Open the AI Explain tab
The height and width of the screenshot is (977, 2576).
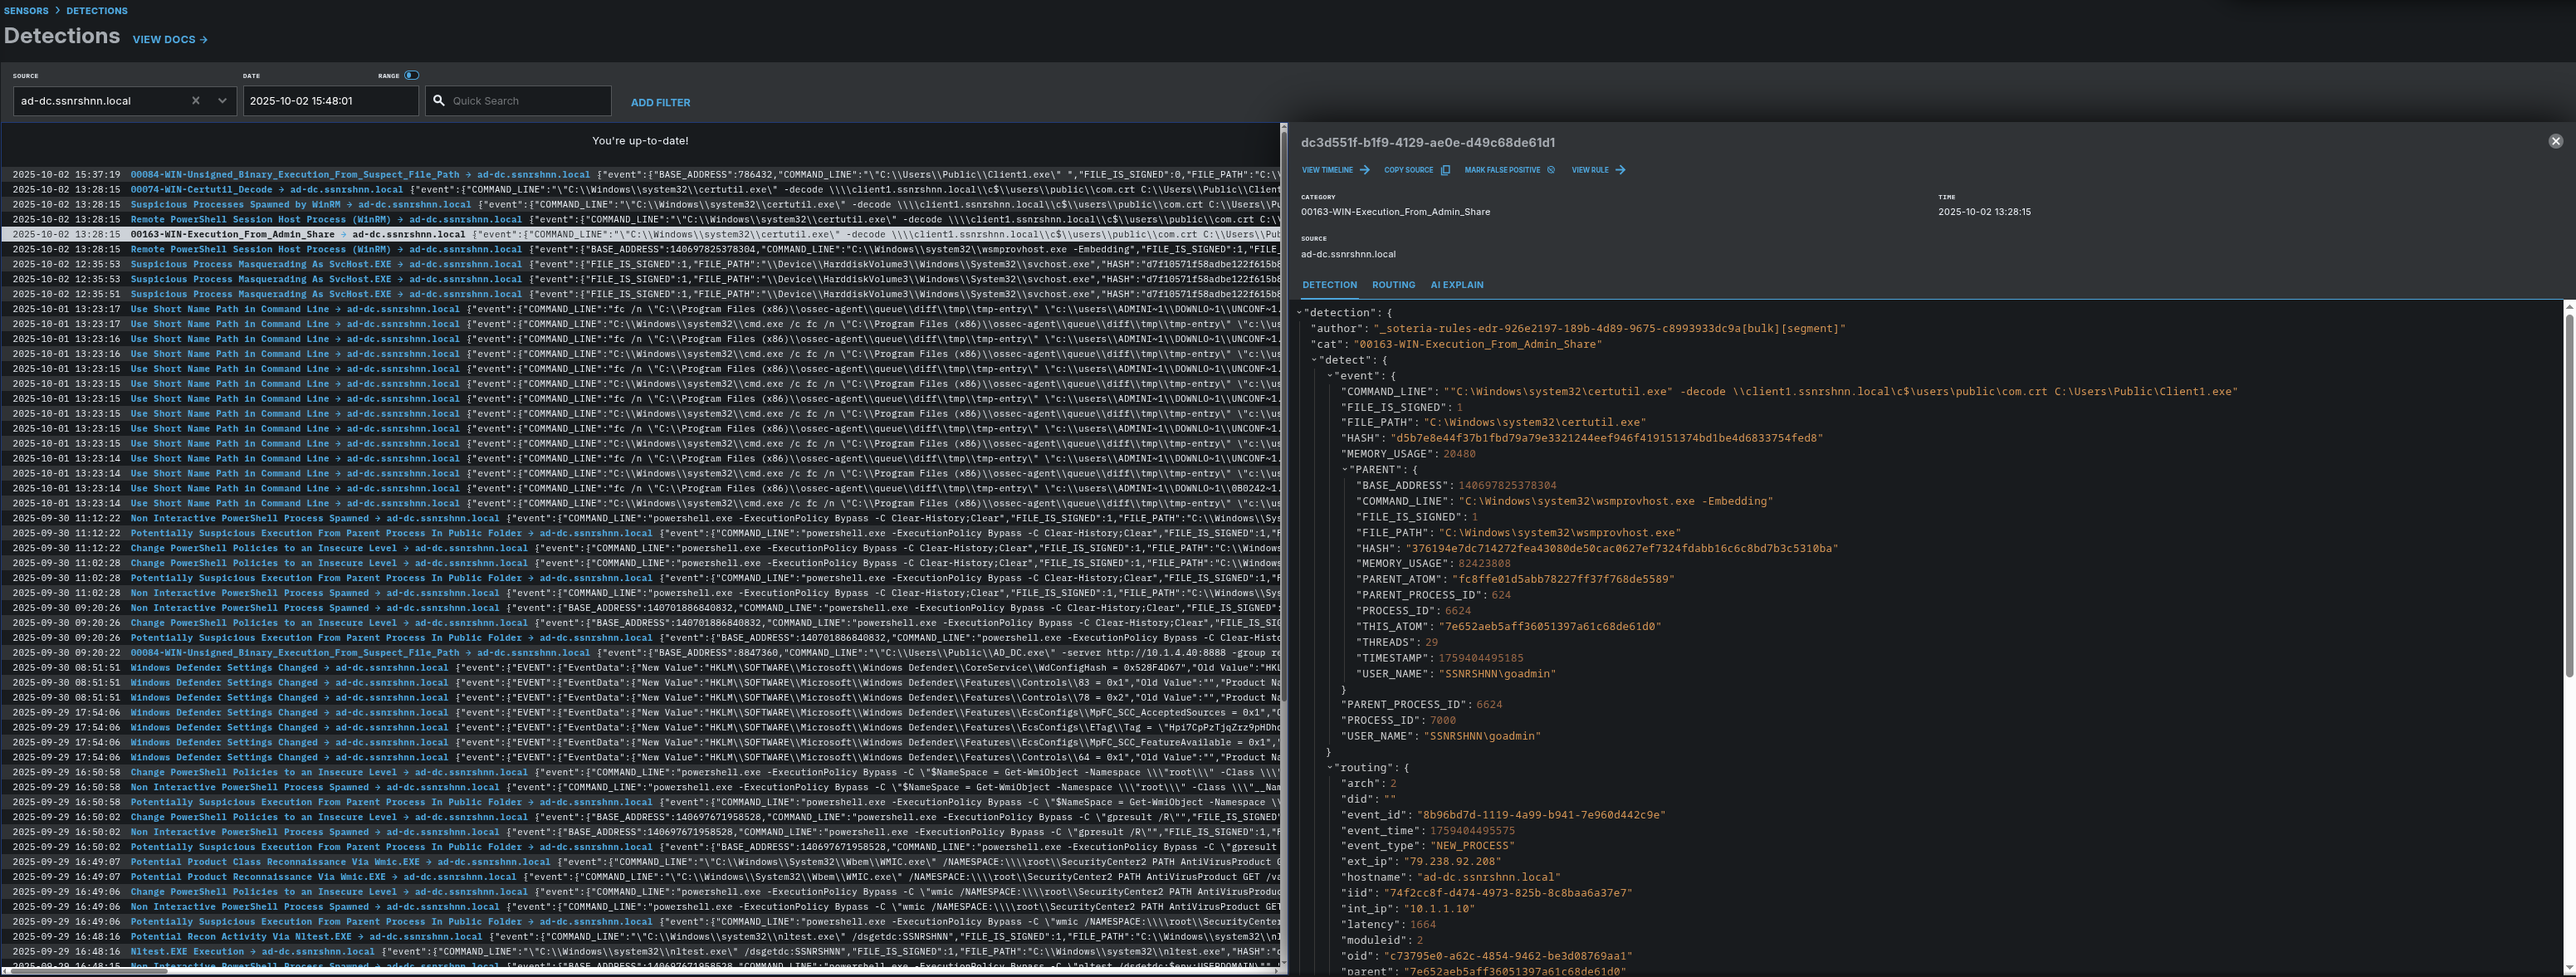(x=1456, y=285)
